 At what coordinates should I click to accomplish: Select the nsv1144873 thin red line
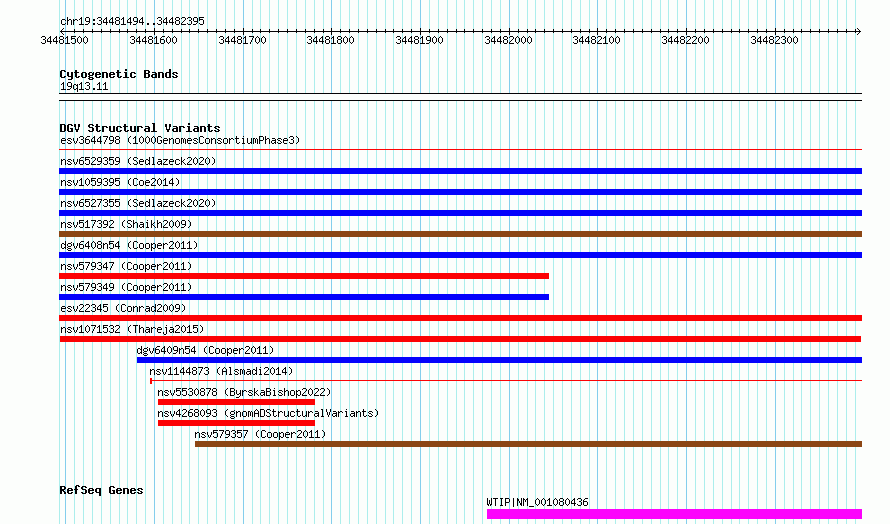(506, 380)
